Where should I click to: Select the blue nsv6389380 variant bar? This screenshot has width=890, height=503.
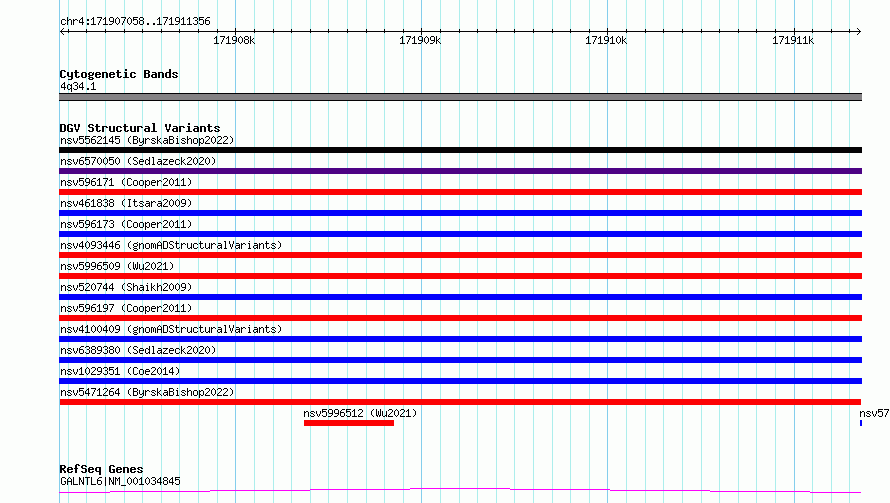pyautogui.click(x=460, y=360)
